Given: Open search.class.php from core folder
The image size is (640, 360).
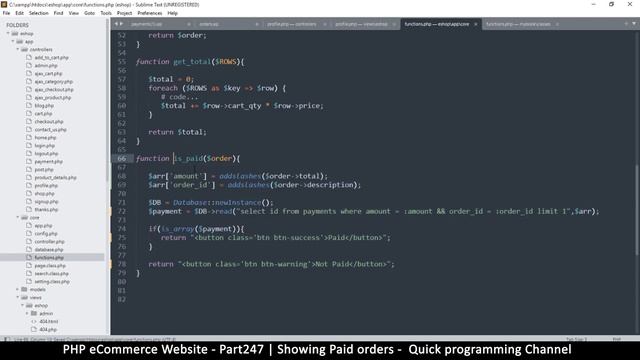Looking at the screenshot, I should coord(51,273).
